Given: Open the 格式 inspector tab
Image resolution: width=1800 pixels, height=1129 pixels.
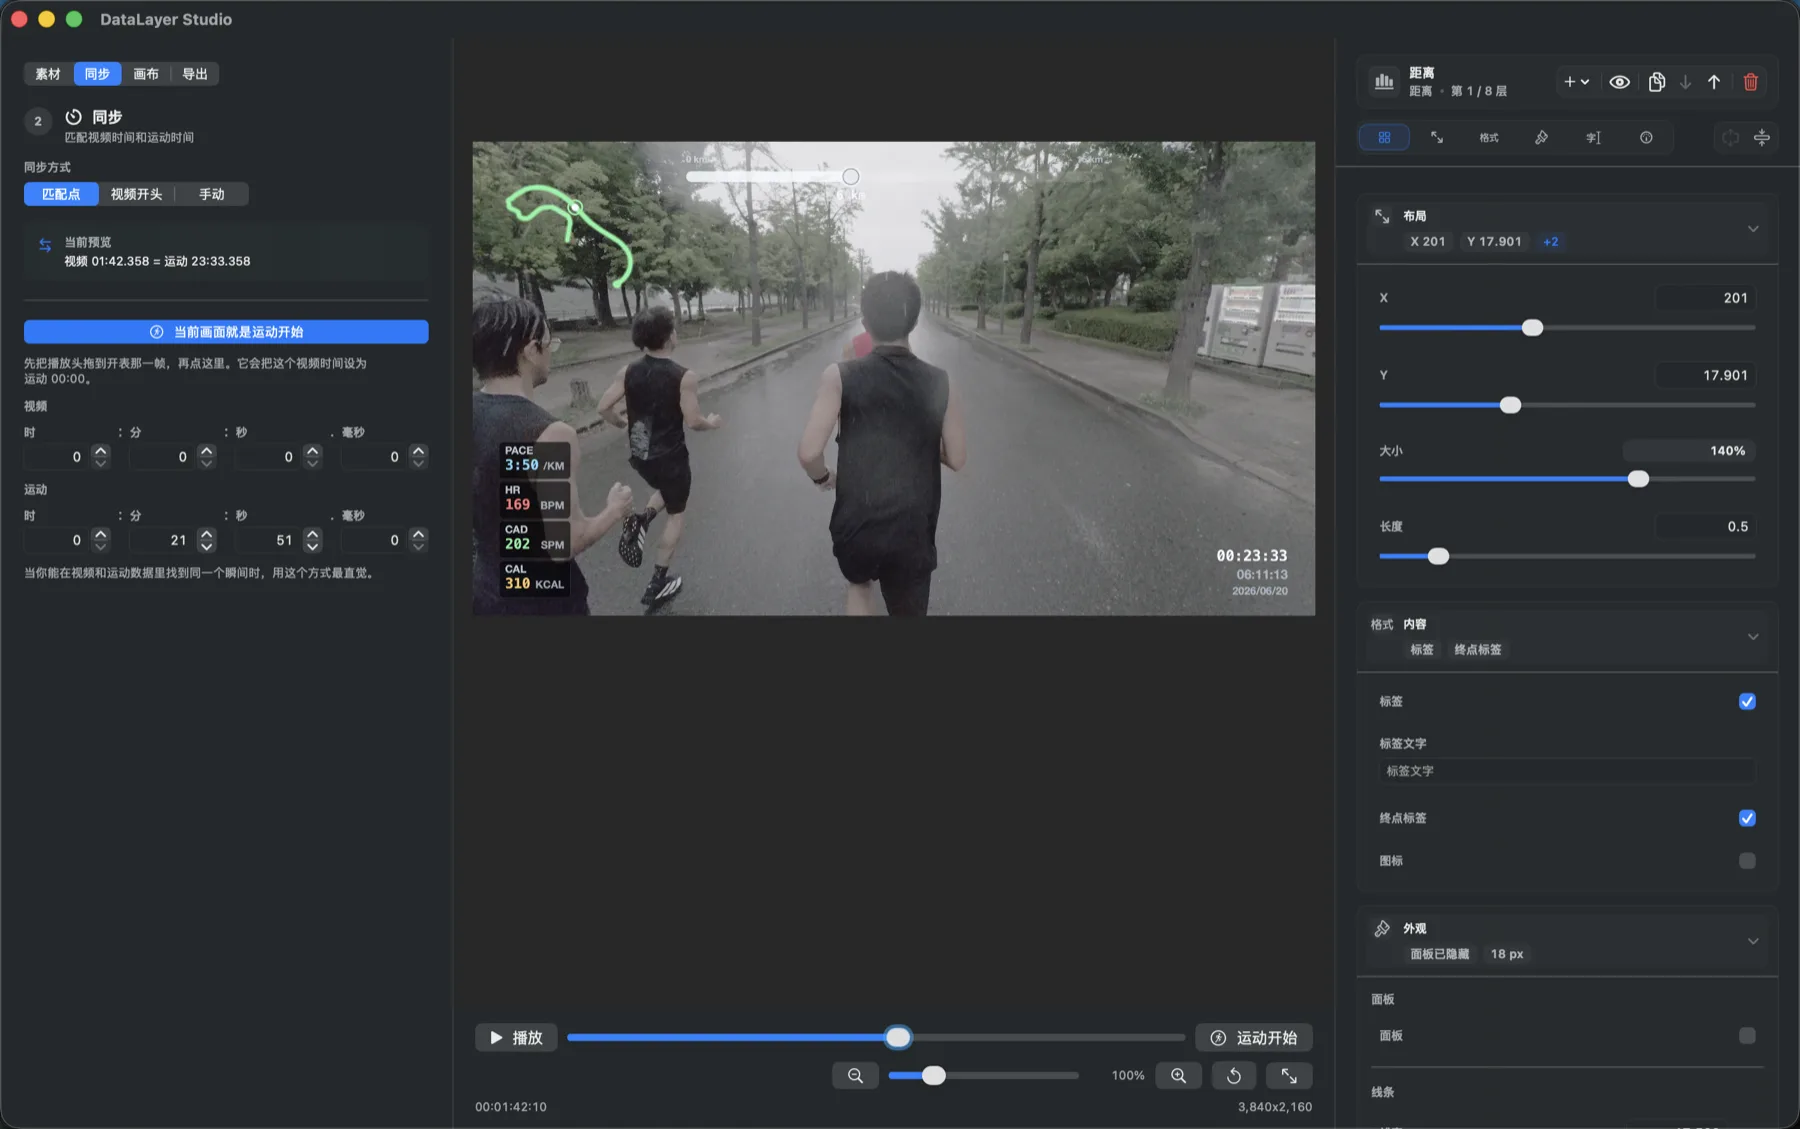Looking at the screenshot, I should click(1489, 137).
